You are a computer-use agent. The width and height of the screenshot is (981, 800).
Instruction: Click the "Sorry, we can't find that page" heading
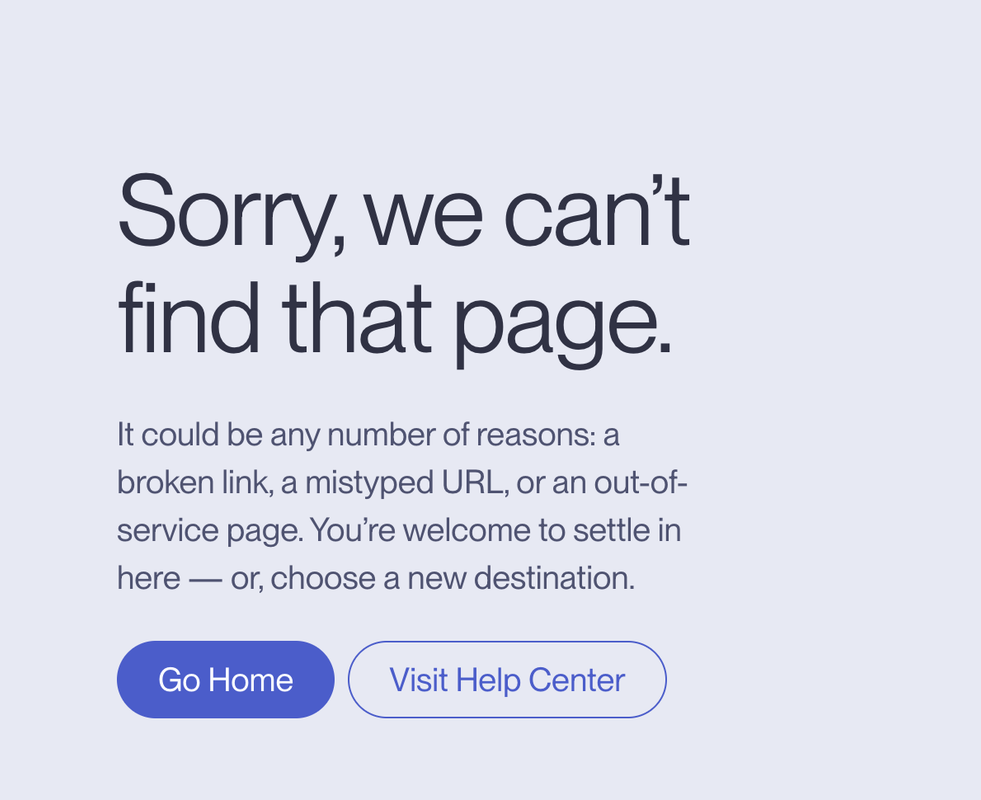click(404, 268)
